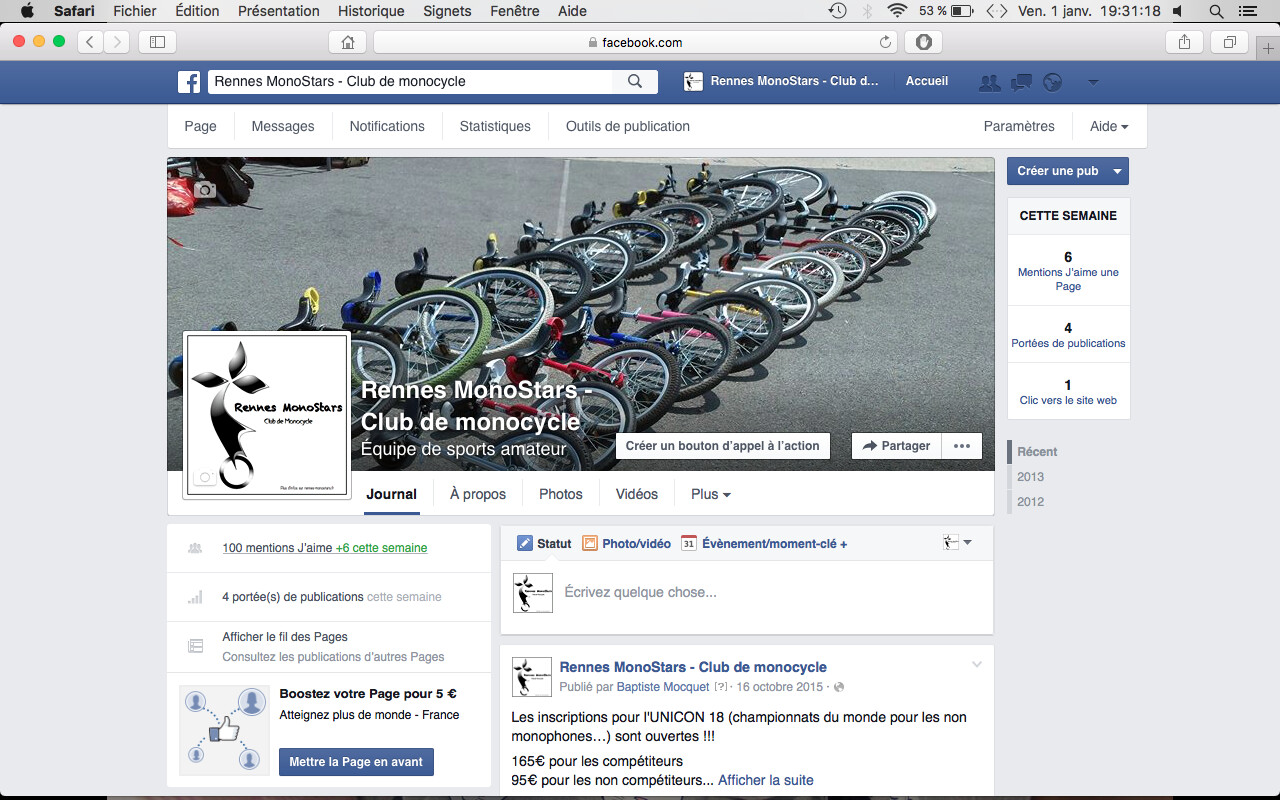
Task: Expand the Plus dropdown tab
Action: click(711, 494)
